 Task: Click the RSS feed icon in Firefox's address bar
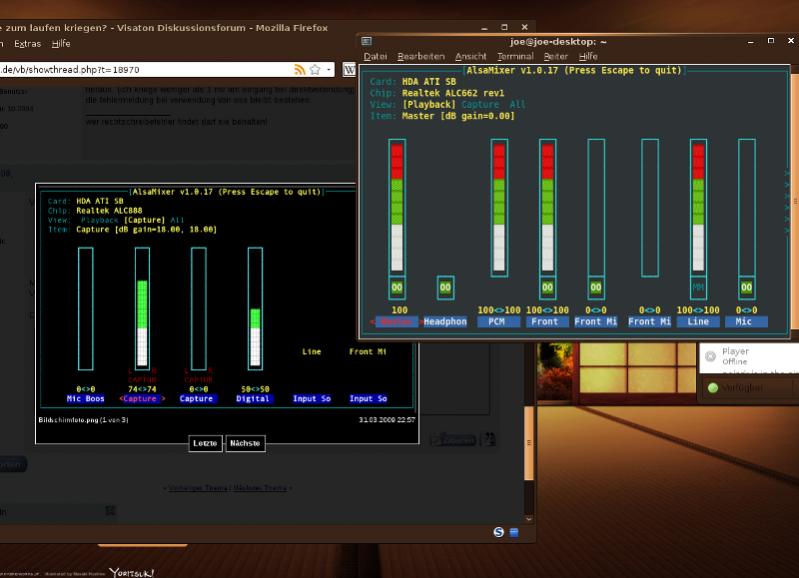click(300, 70)
